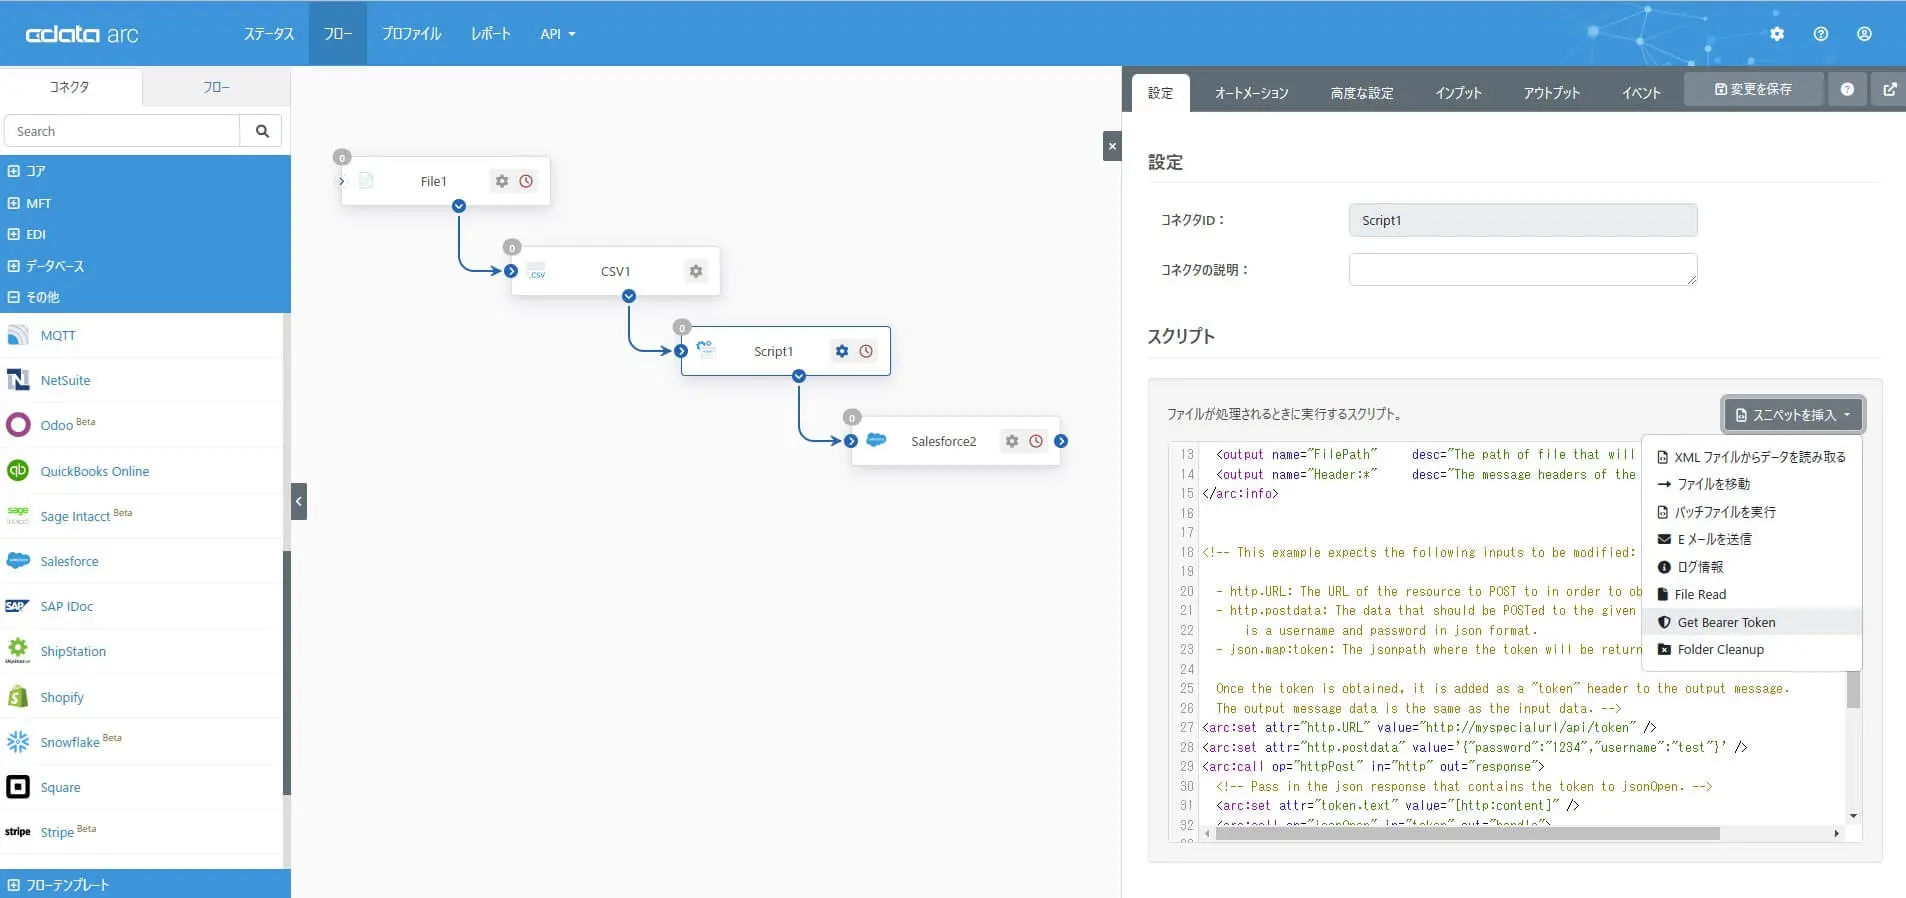The image size is (1906, 898).
Task: Select the Square connector
Action: pyautogui.click(x=141, y=787)
